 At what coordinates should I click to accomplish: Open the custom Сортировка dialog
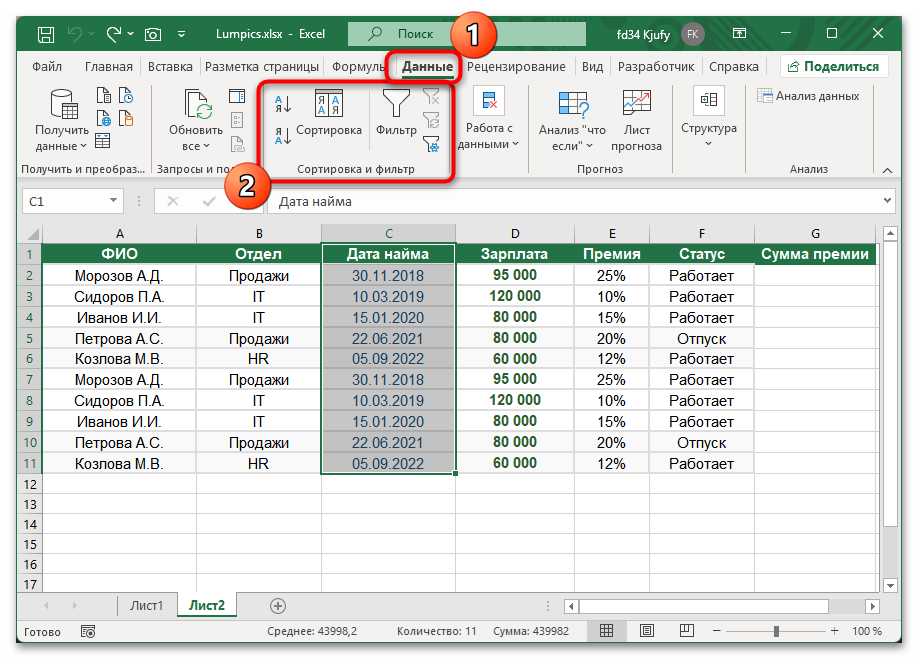point(329,113)
